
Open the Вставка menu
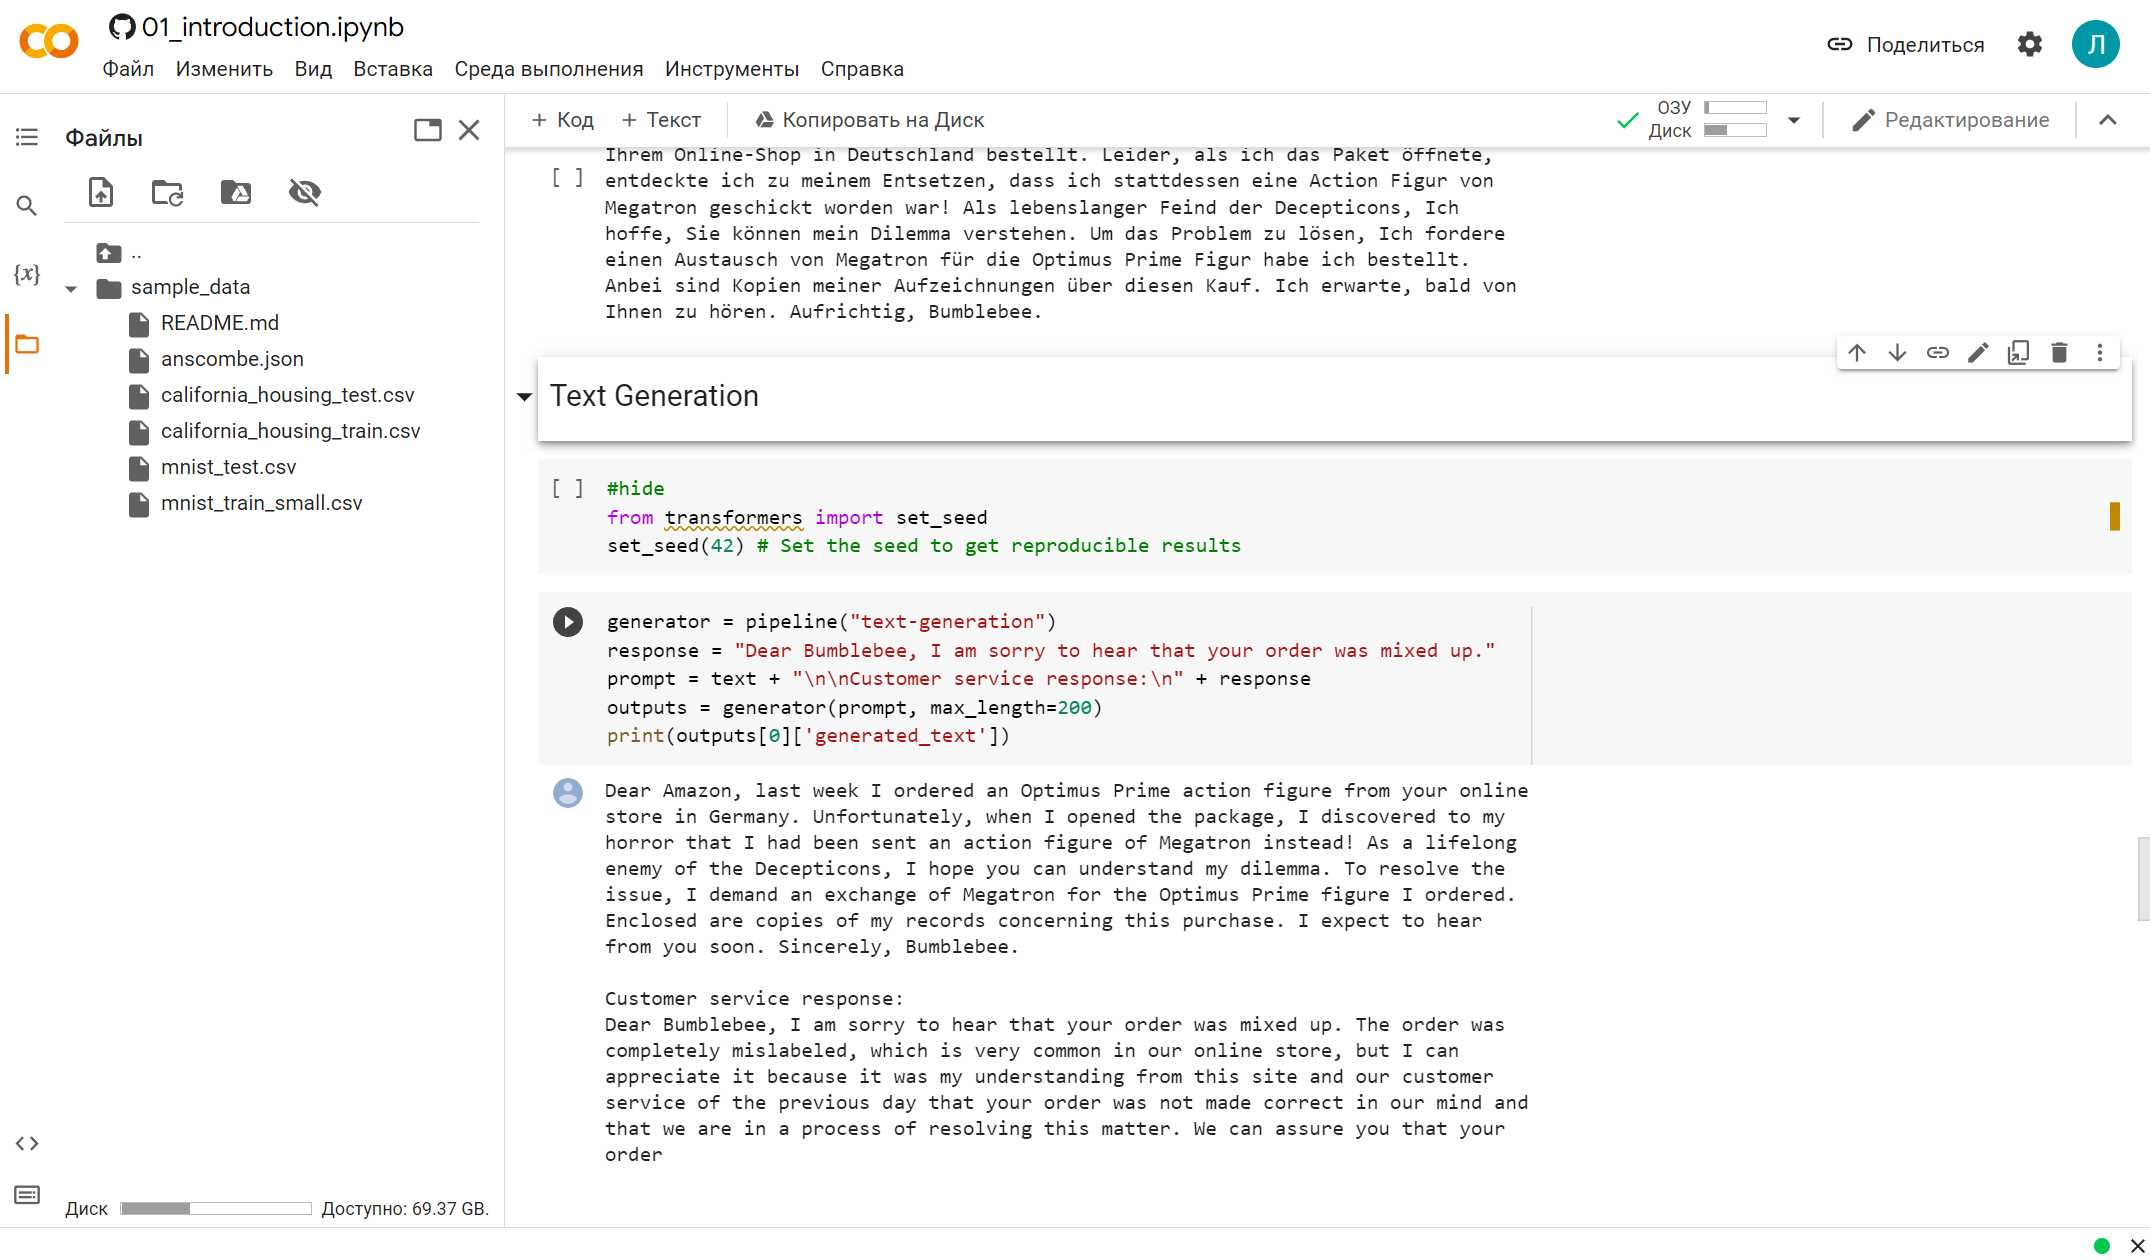393,69
